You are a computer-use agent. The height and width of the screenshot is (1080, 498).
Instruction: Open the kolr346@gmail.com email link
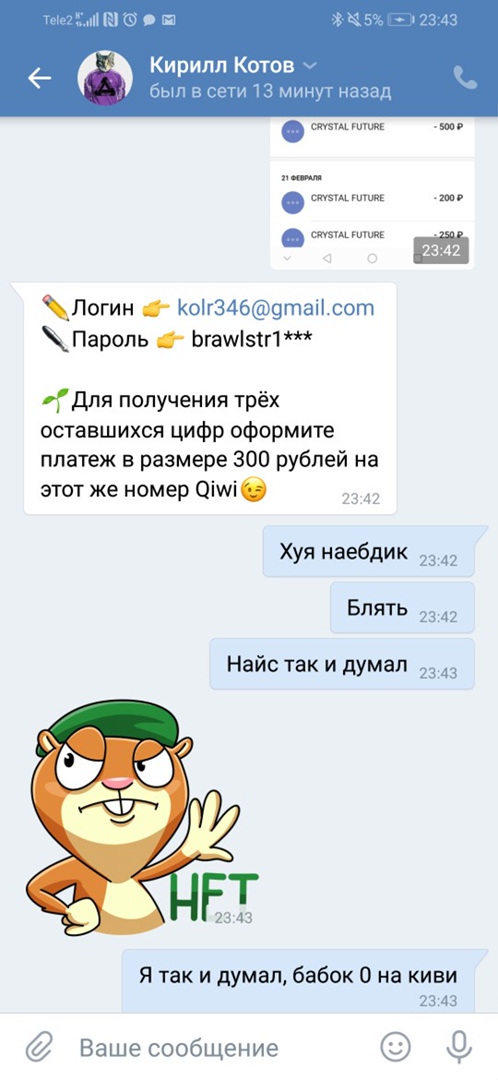(276, 308)
